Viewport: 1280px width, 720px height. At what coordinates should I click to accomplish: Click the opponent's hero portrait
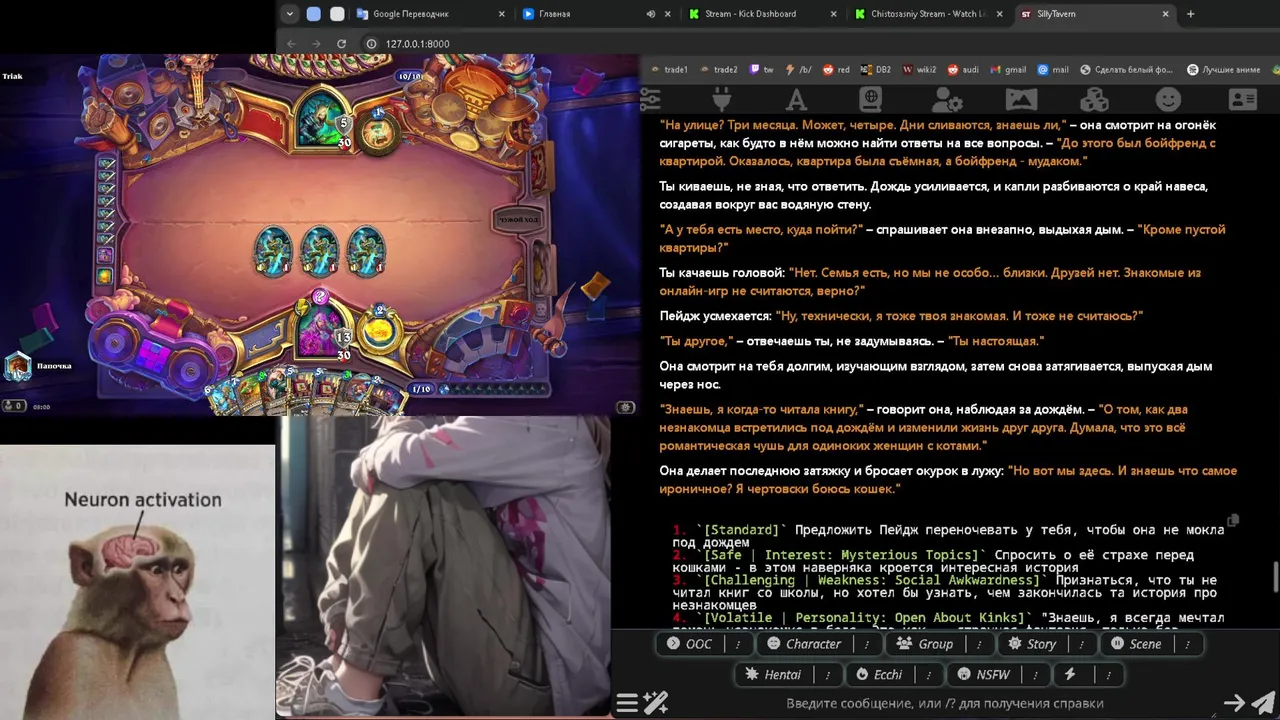[320, 118]
